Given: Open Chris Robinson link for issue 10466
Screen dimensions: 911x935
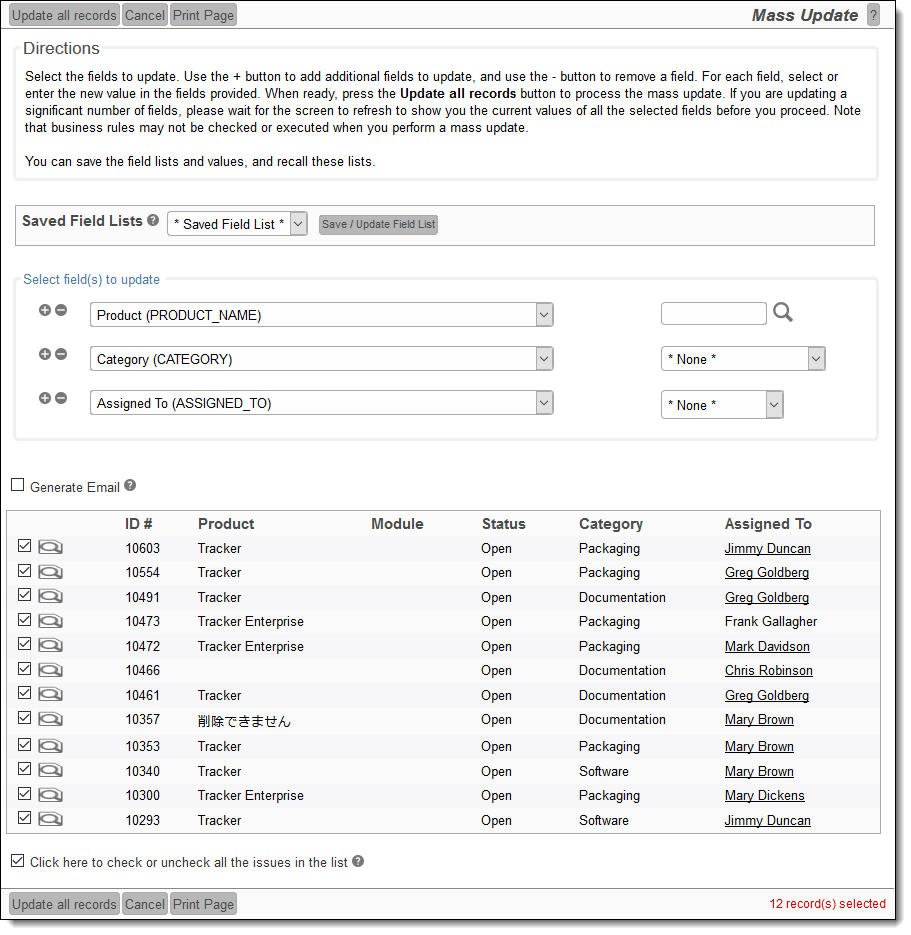Looking at the screenshot, I should (769, 670).
